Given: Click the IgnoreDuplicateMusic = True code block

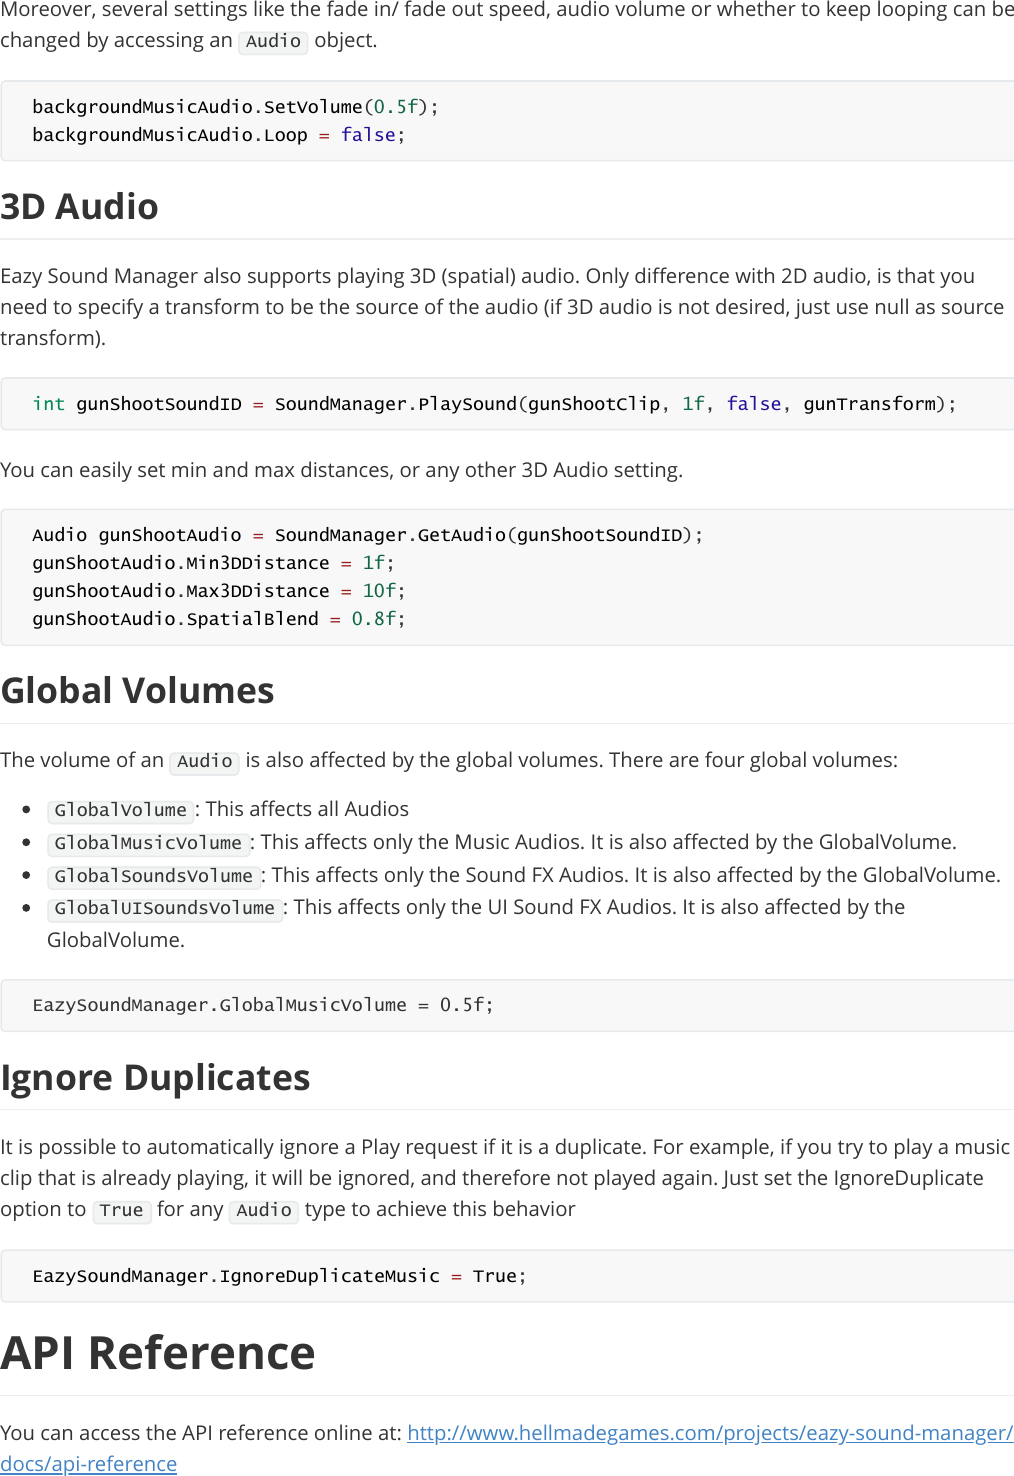Looking at the screenshot, I should point(279,1276).
